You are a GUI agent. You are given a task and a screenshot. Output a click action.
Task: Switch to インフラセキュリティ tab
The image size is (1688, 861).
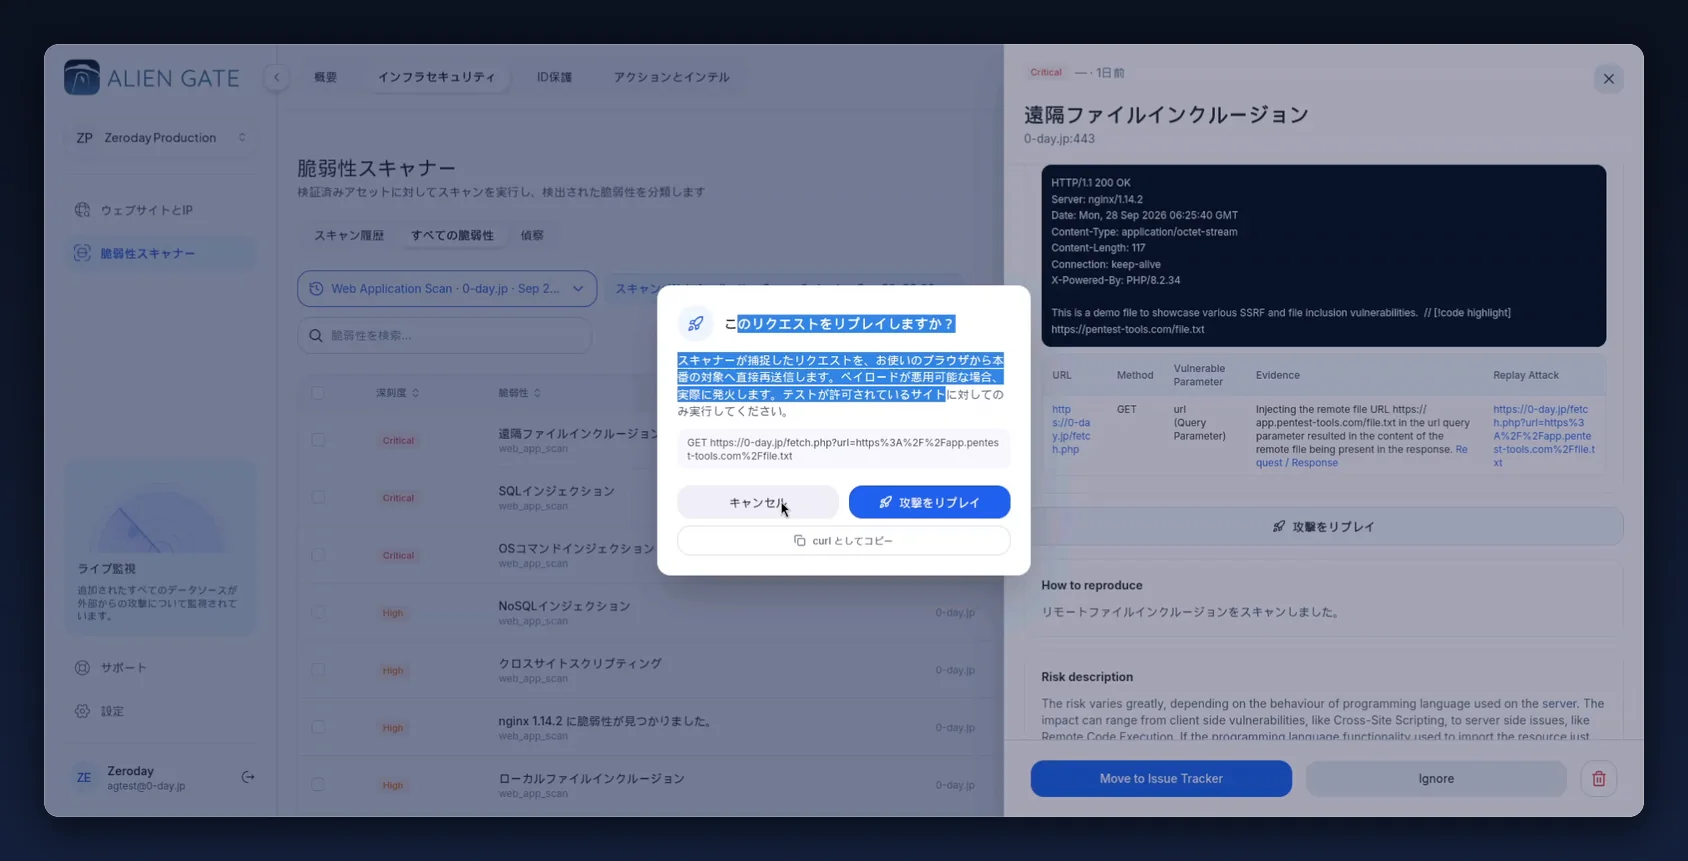click(436, 77)
